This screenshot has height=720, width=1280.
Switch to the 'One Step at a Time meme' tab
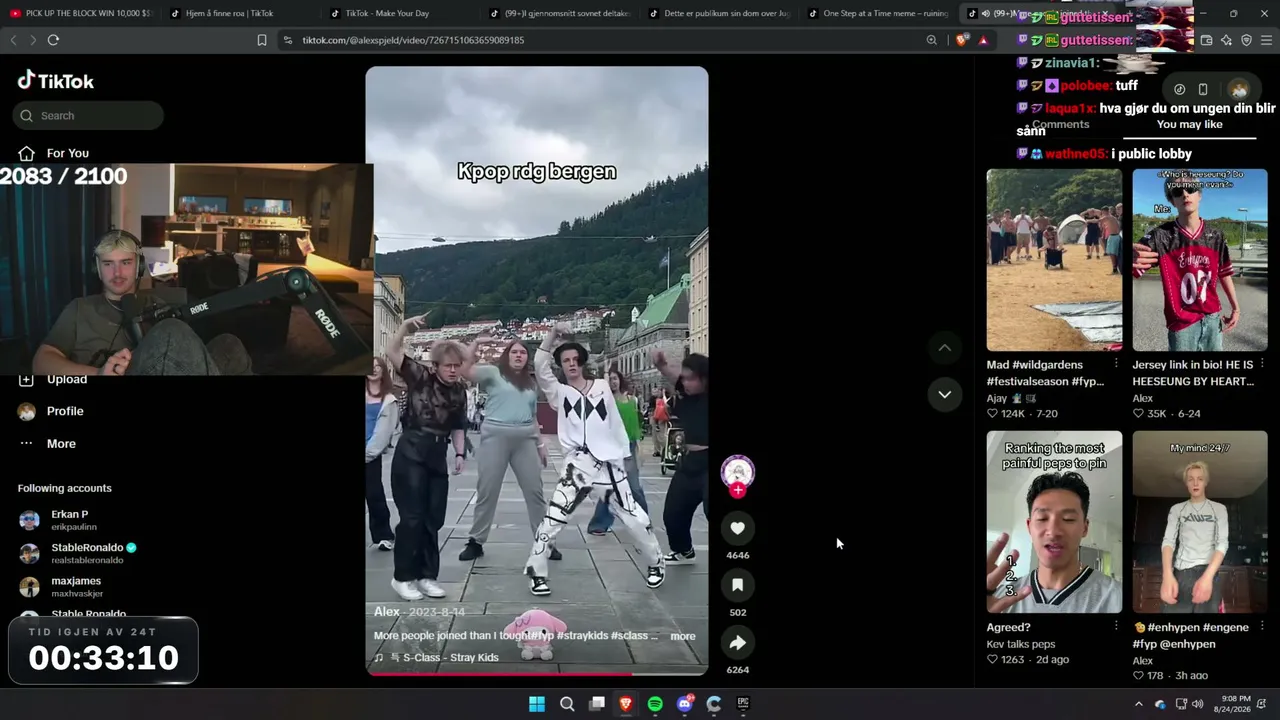coord(878,14)
